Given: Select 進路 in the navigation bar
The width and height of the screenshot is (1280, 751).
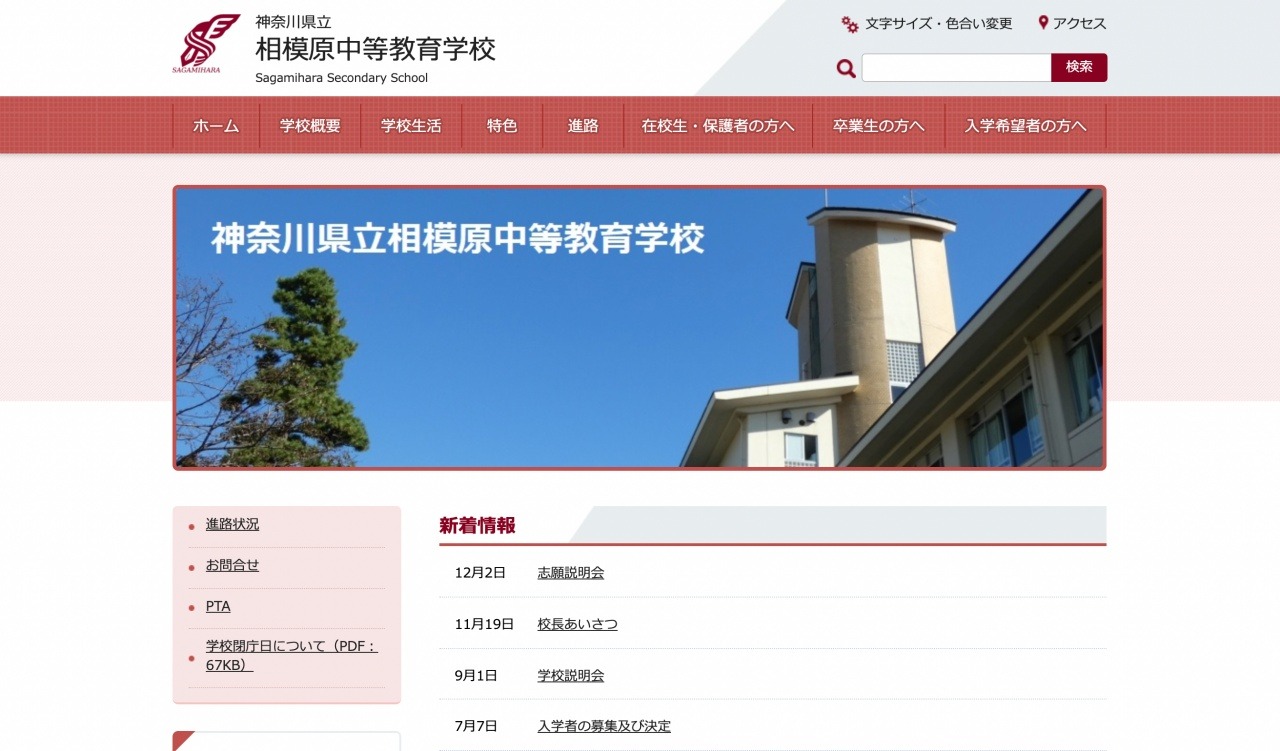Looking at the screenshot, I should point(583,126).
